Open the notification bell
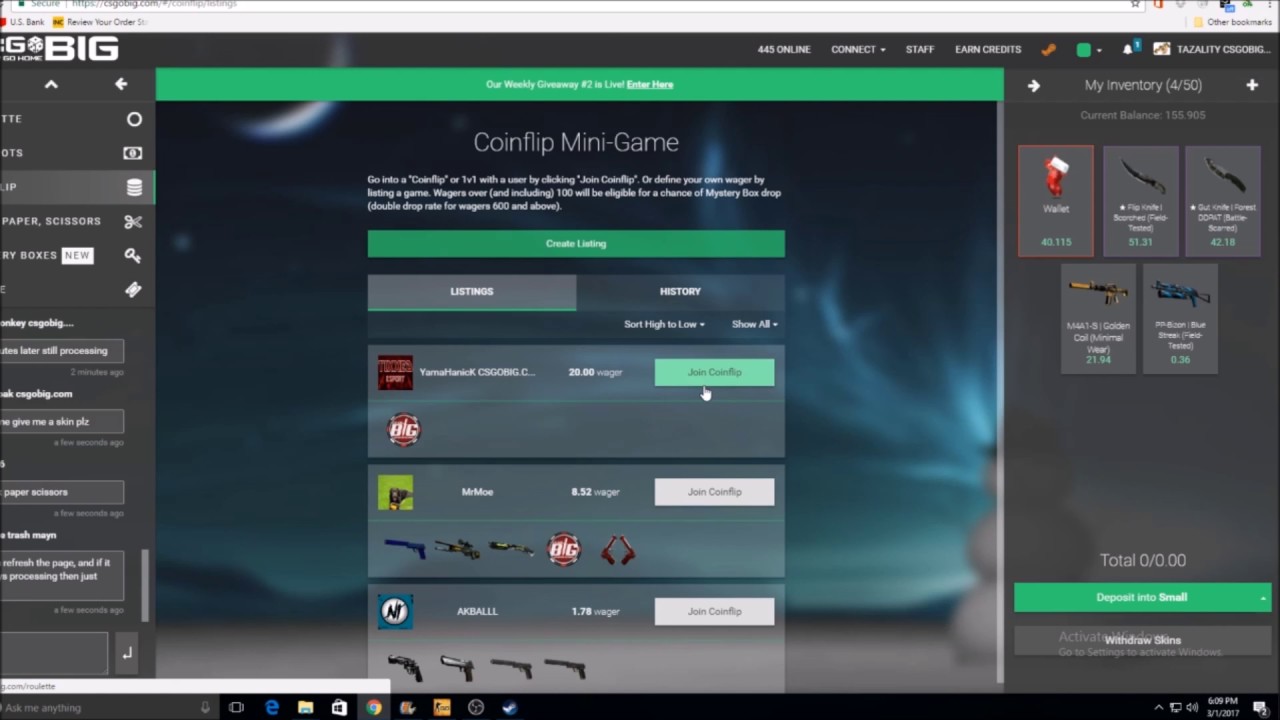The image size is (1280, 720). coord(1129,49)
